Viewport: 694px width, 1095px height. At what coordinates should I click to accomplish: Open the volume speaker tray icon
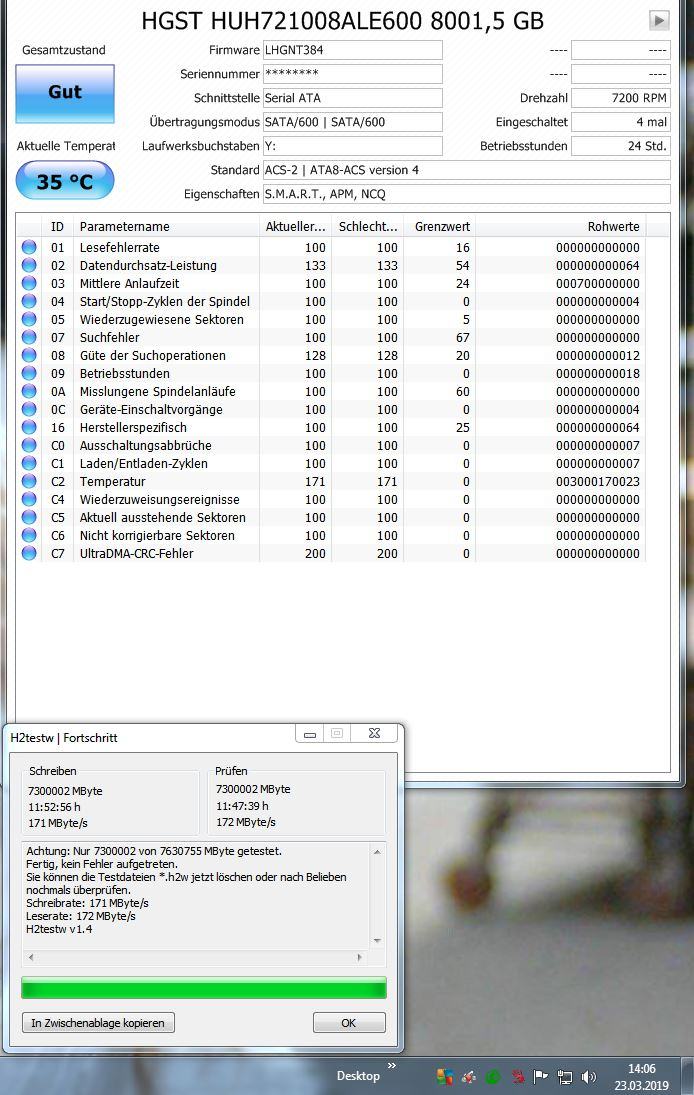point(589,1077)
